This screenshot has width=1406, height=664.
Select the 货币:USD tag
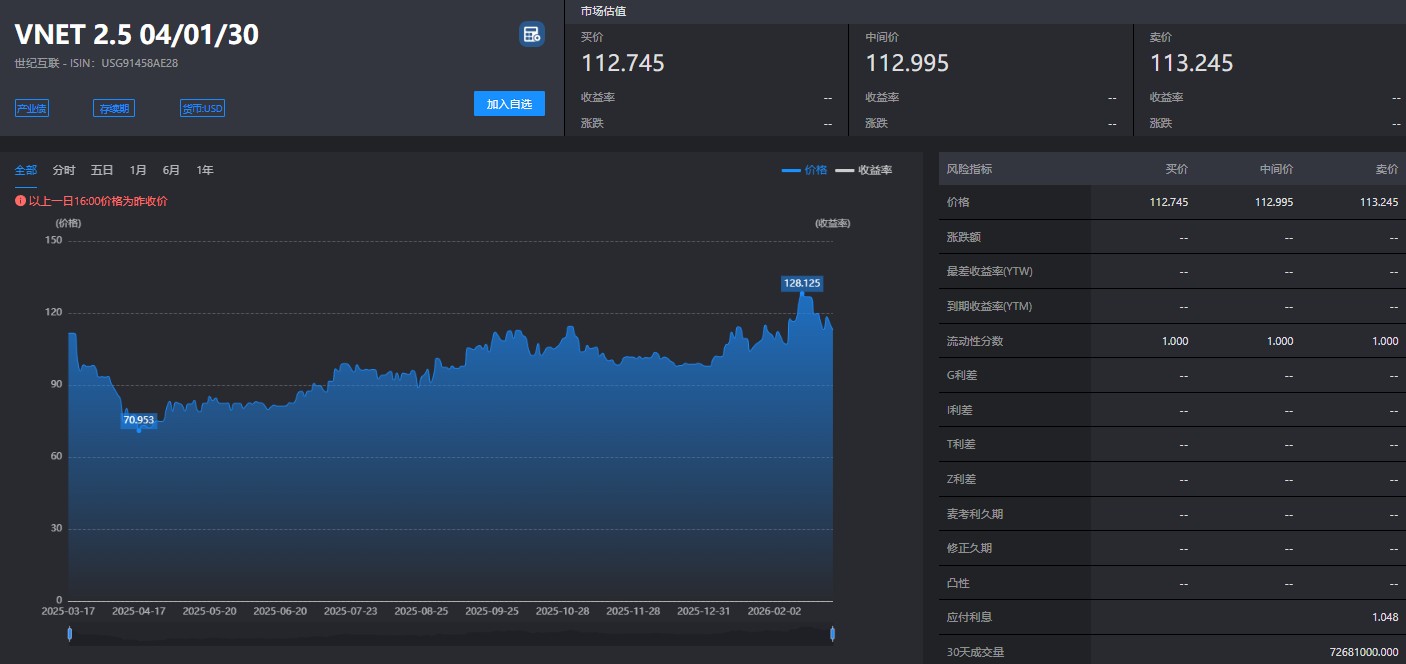coord(202,108)
